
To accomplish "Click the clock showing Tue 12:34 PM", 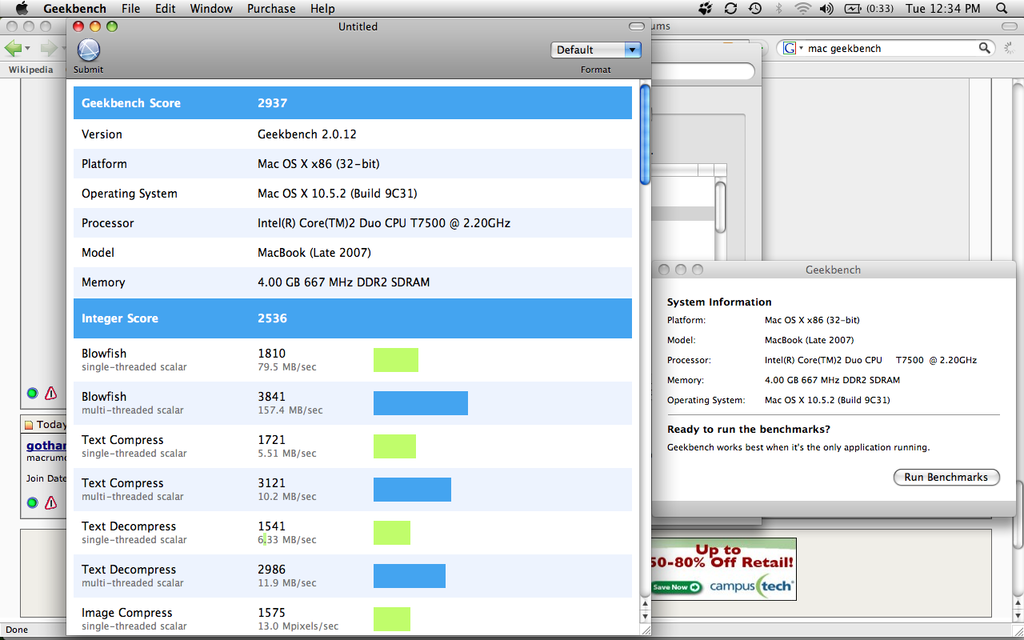I will tap(942, 8).
